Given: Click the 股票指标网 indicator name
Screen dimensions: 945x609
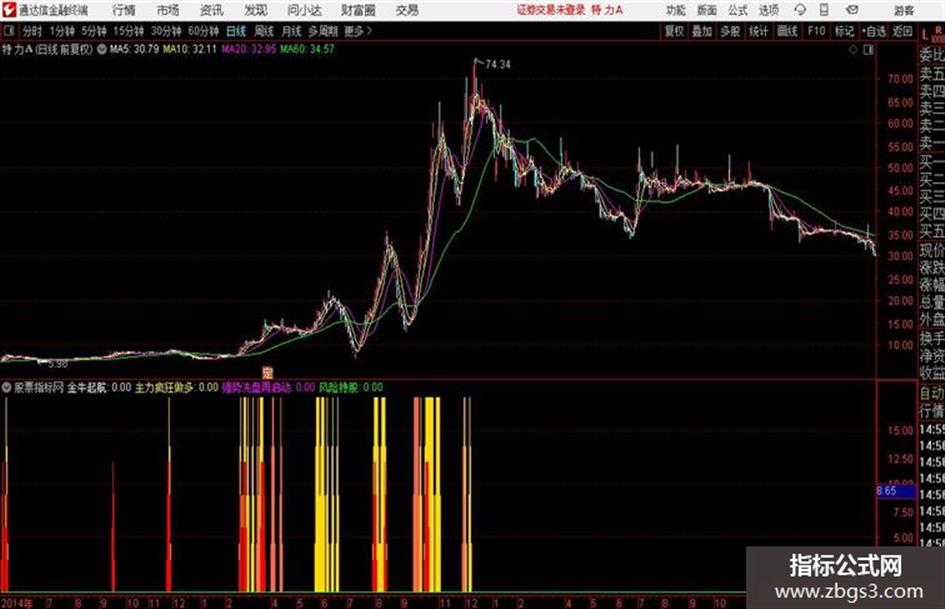Looking at the screenshot, I should click(x=39, y=388).
